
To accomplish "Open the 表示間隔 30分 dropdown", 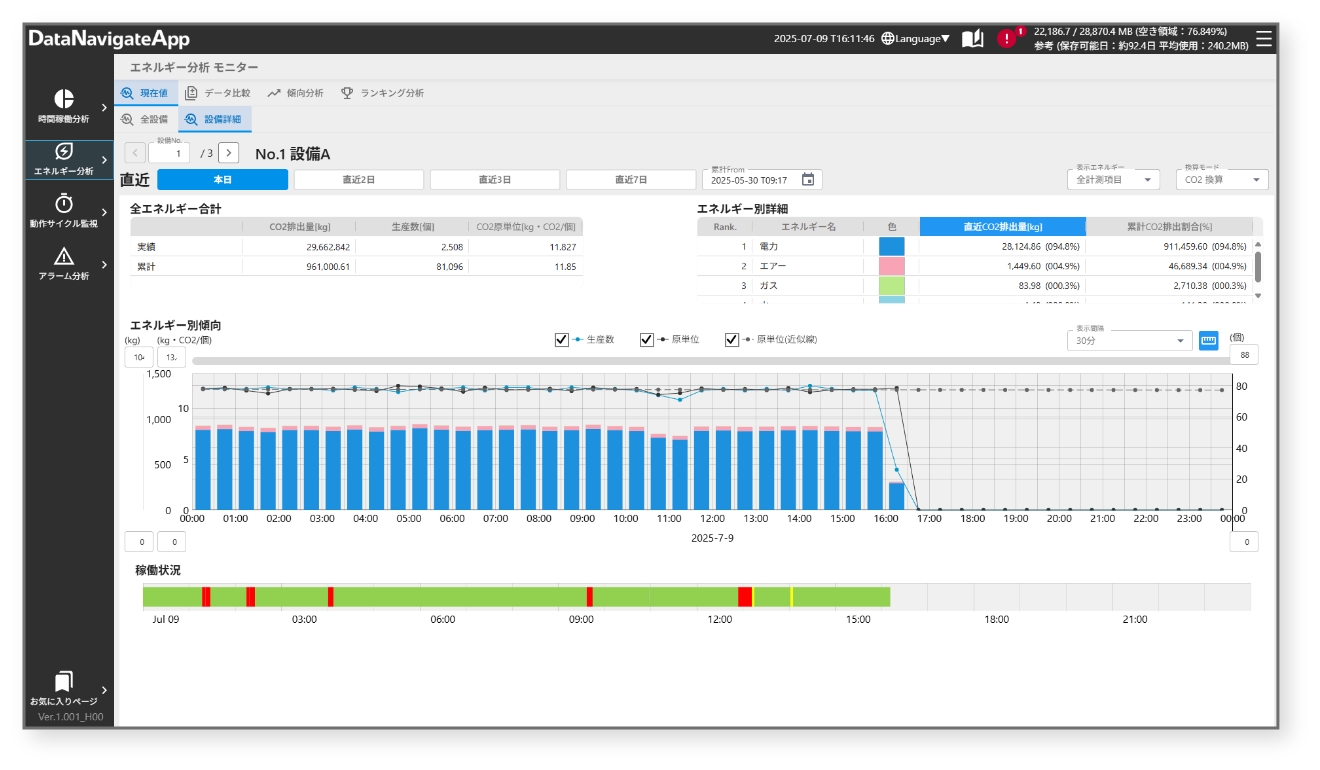I will pos(1129,340).
